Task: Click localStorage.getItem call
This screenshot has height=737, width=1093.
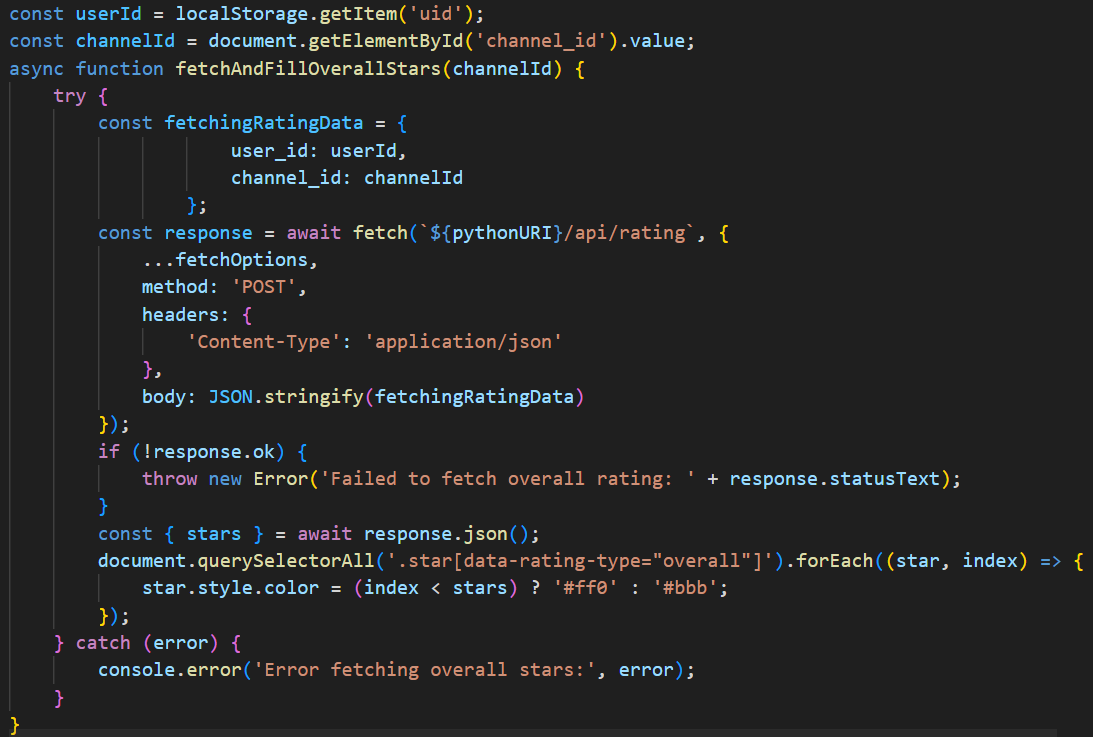Action: [286, 13]
